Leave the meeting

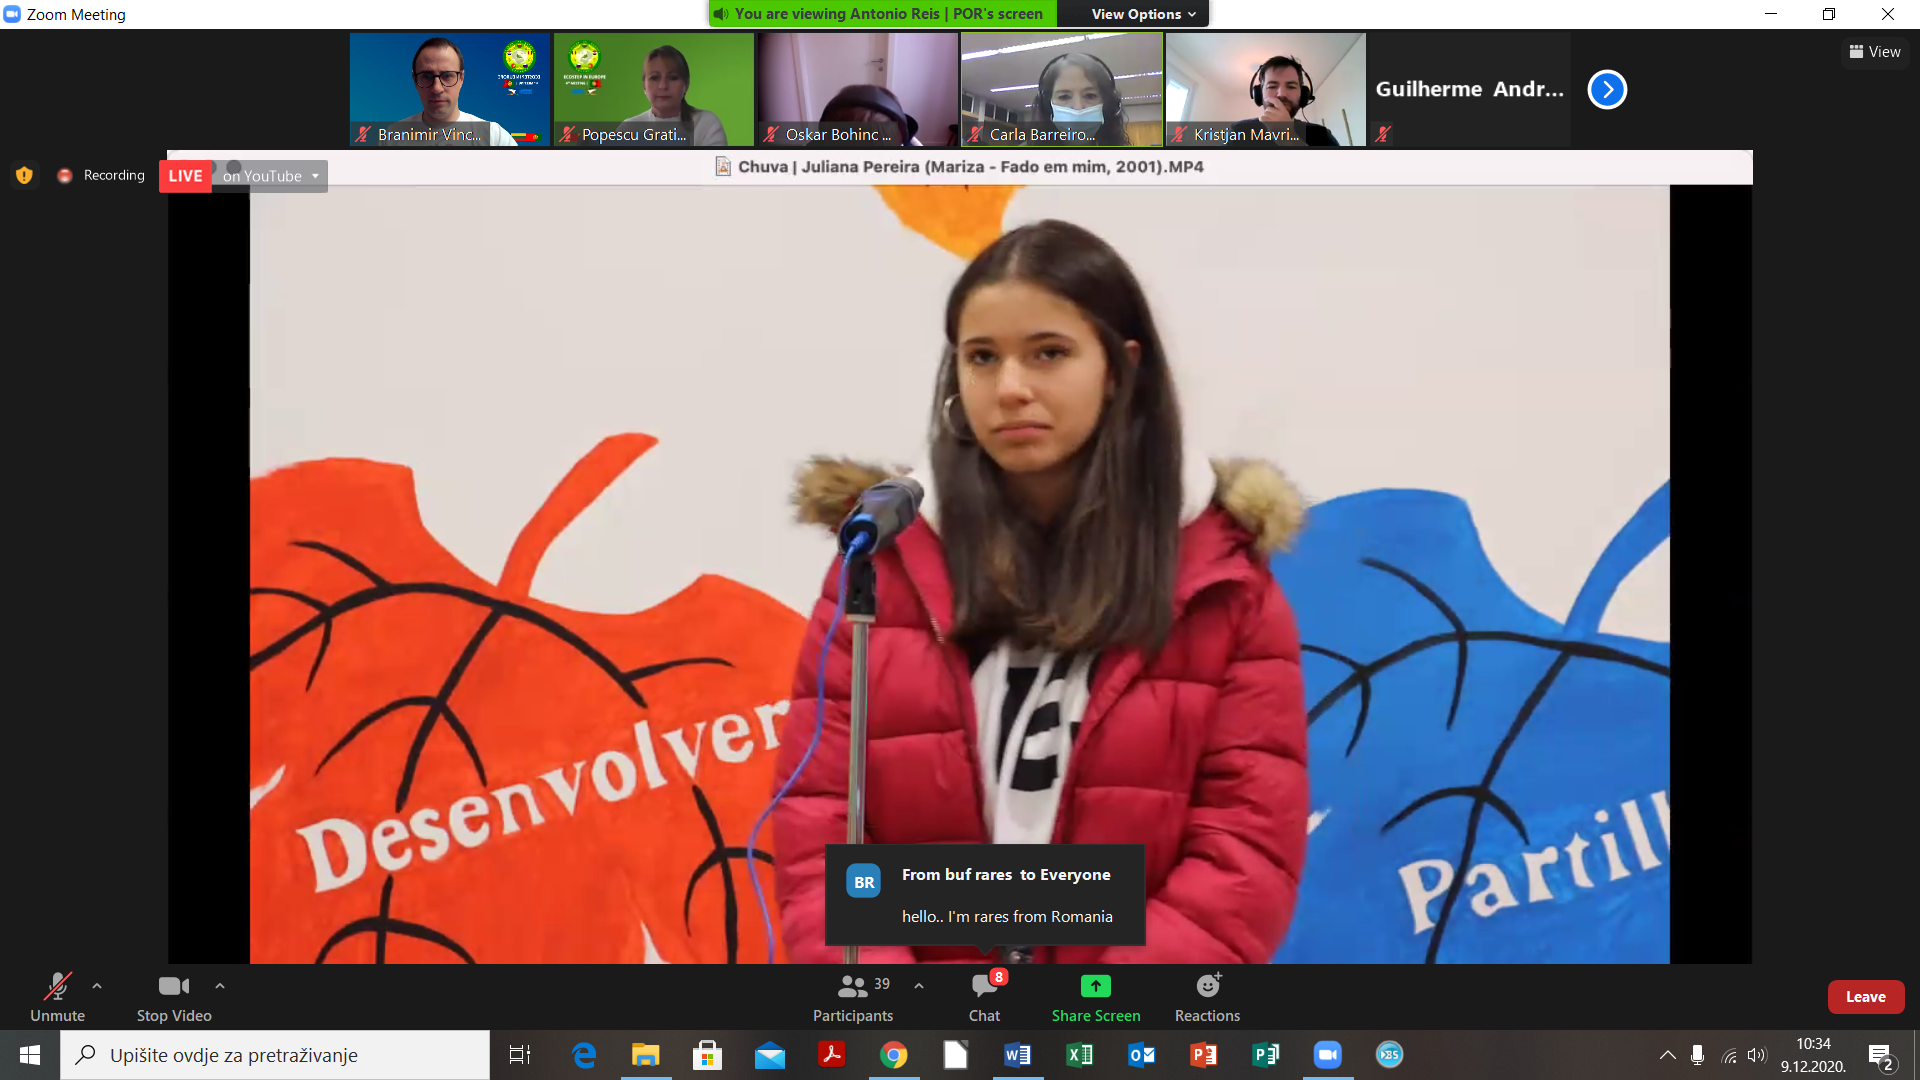[x=1866, y=997]
